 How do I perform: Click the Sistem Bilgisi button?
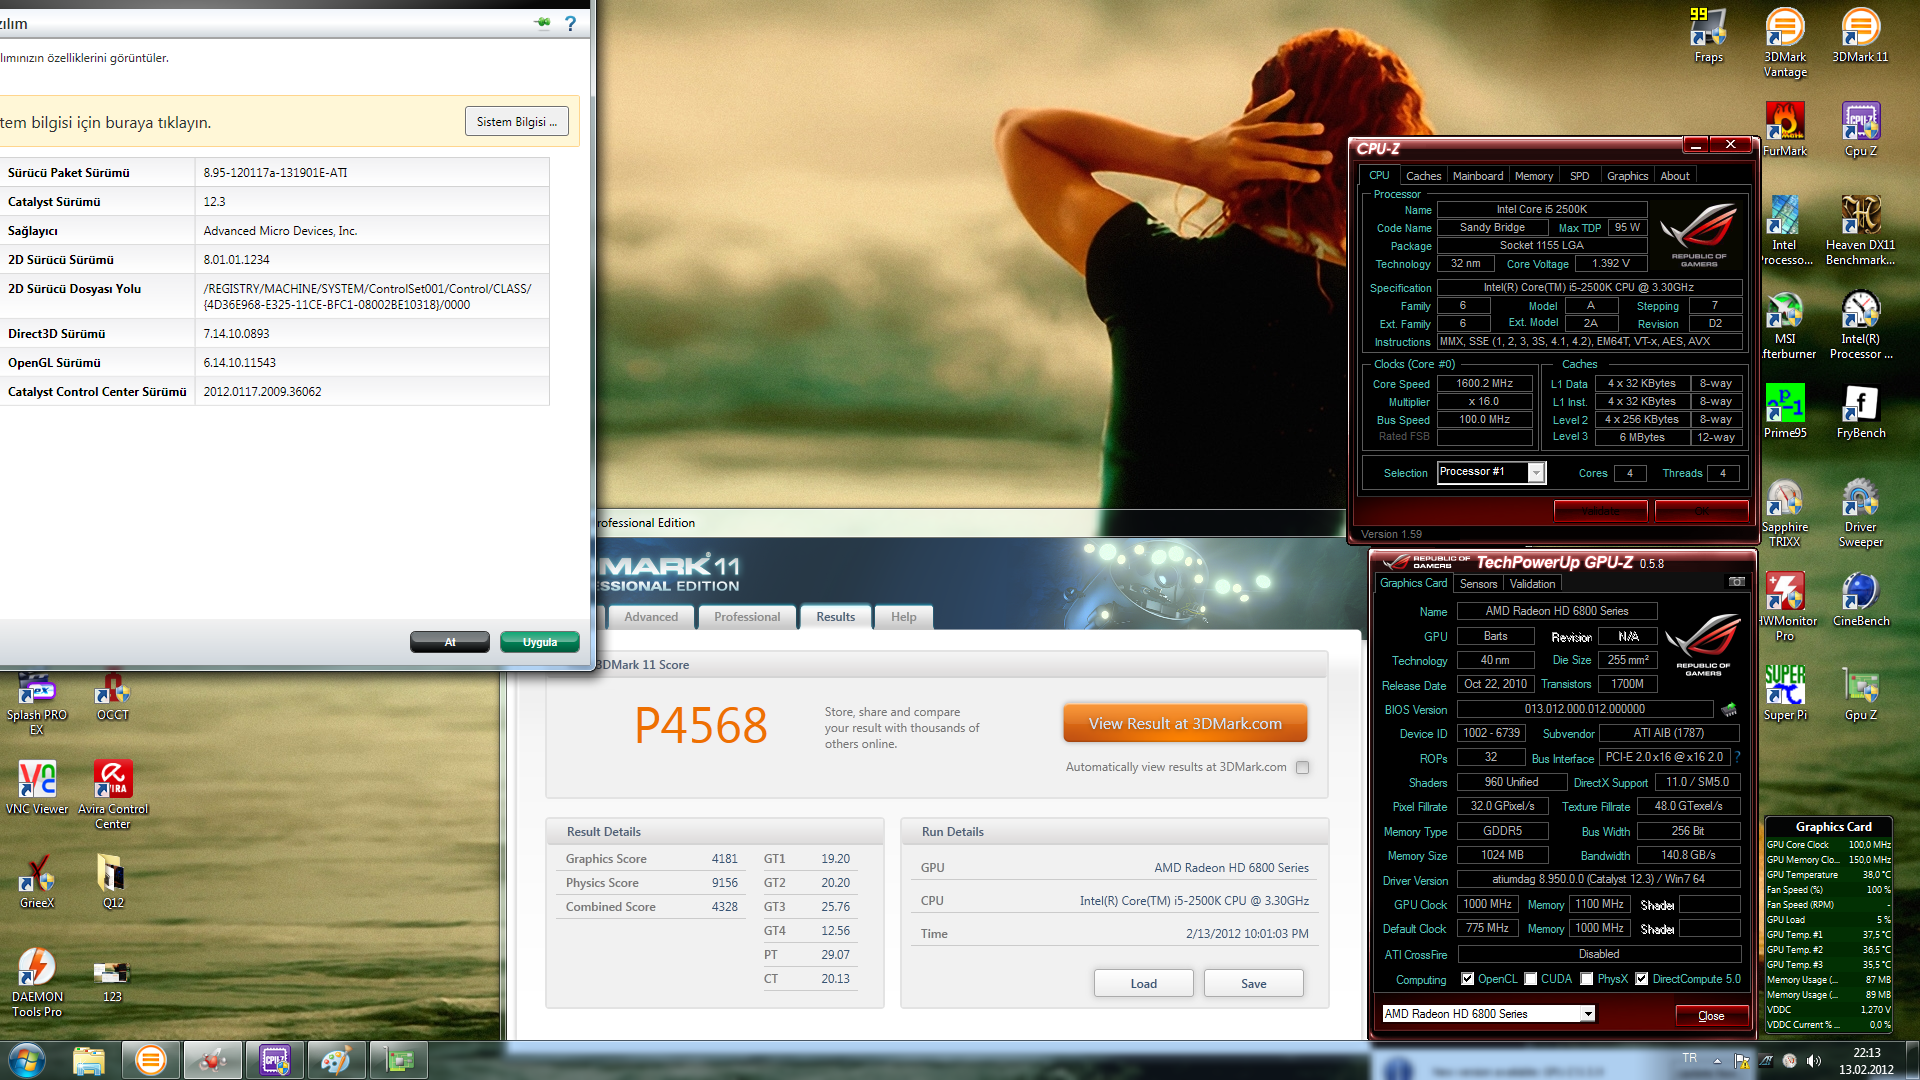coord(517,122)
